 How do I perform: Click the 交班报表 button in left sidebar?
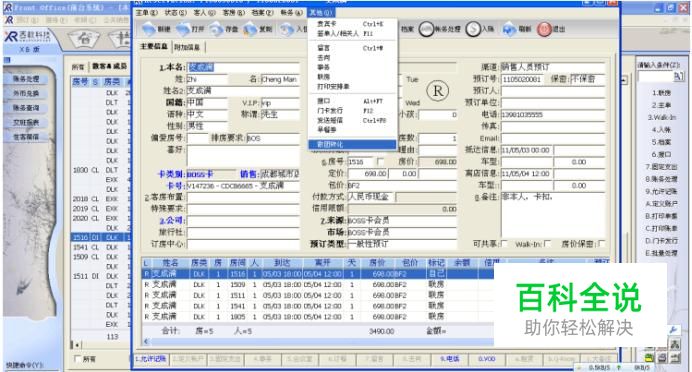point(26,122)
